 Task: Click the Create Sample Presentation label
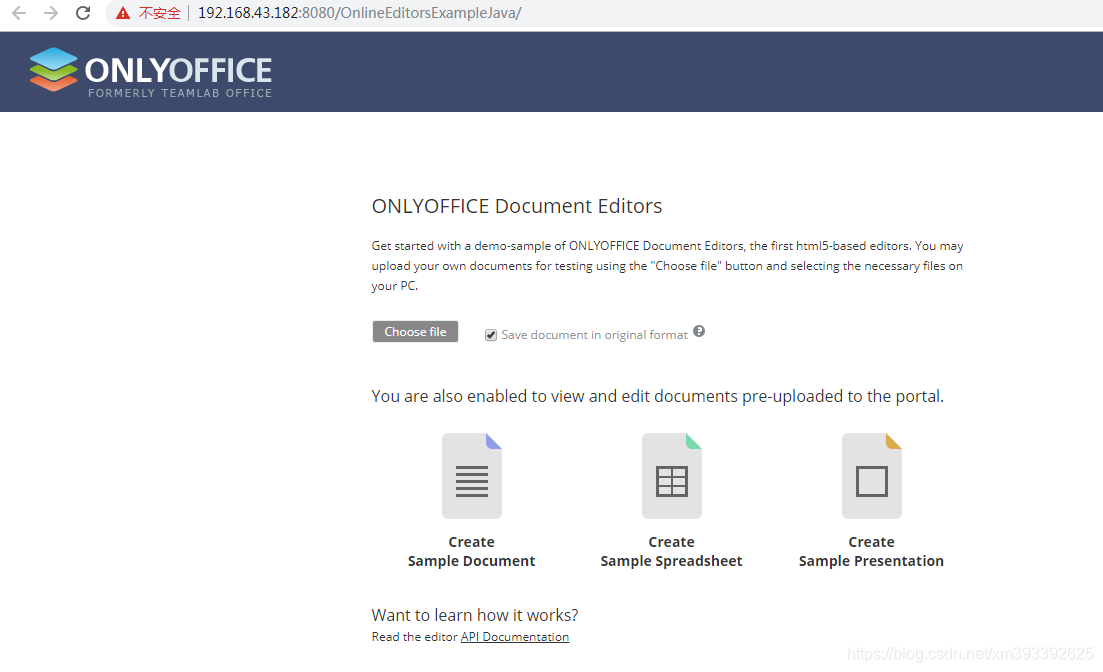tap(871, 552)
